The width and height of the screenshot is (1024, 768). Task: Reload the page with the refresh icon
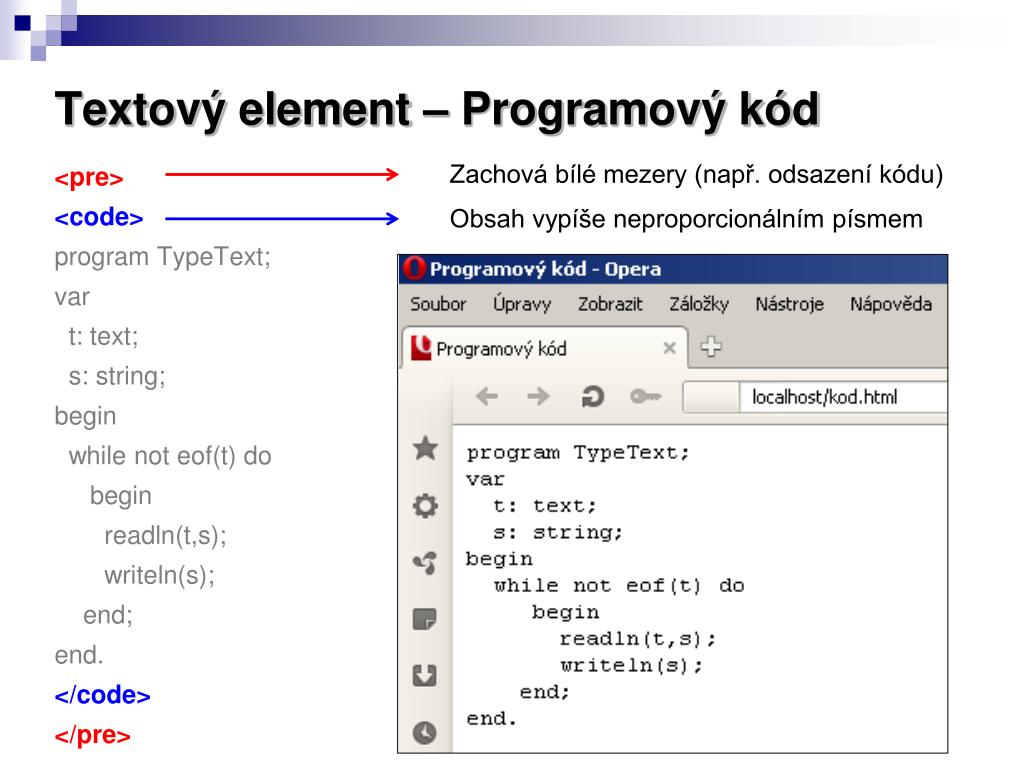[592, 396]
